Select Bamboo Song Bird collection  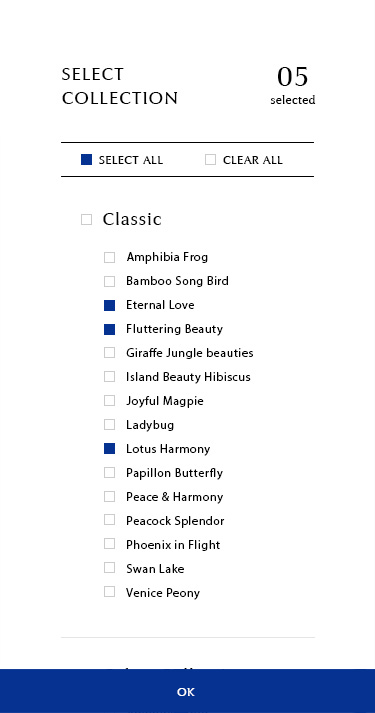(110, 281)
